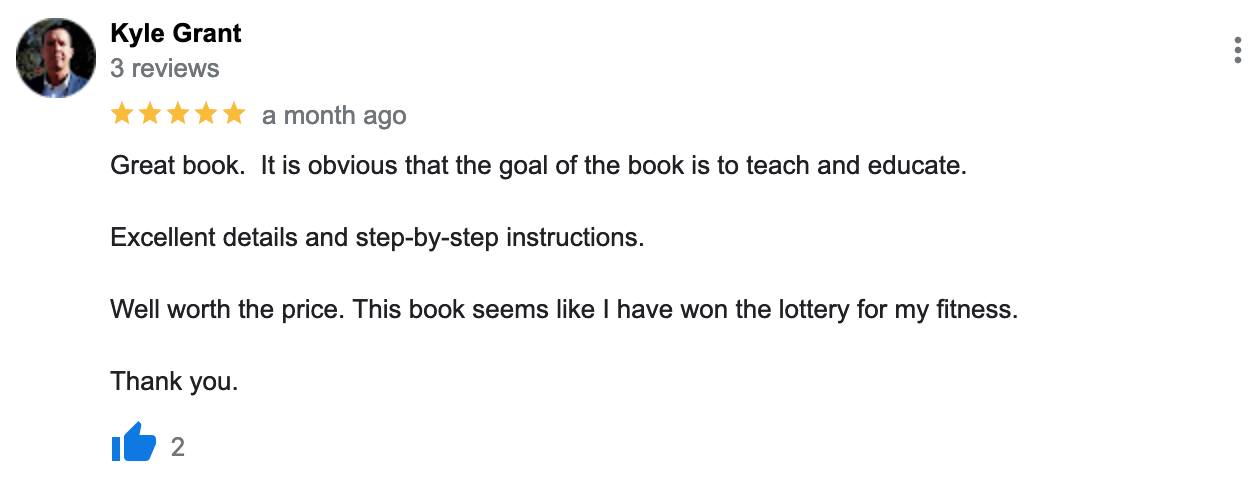Click the "Excellent details and step-by-step instructions" line
Viewport: 1260px width, 490px height.
[x=378, y=238]
